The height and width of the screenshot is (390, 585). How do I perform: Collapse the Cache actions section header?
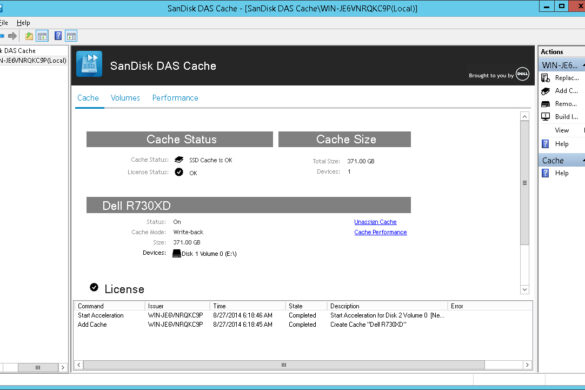[x=583, y=160]
